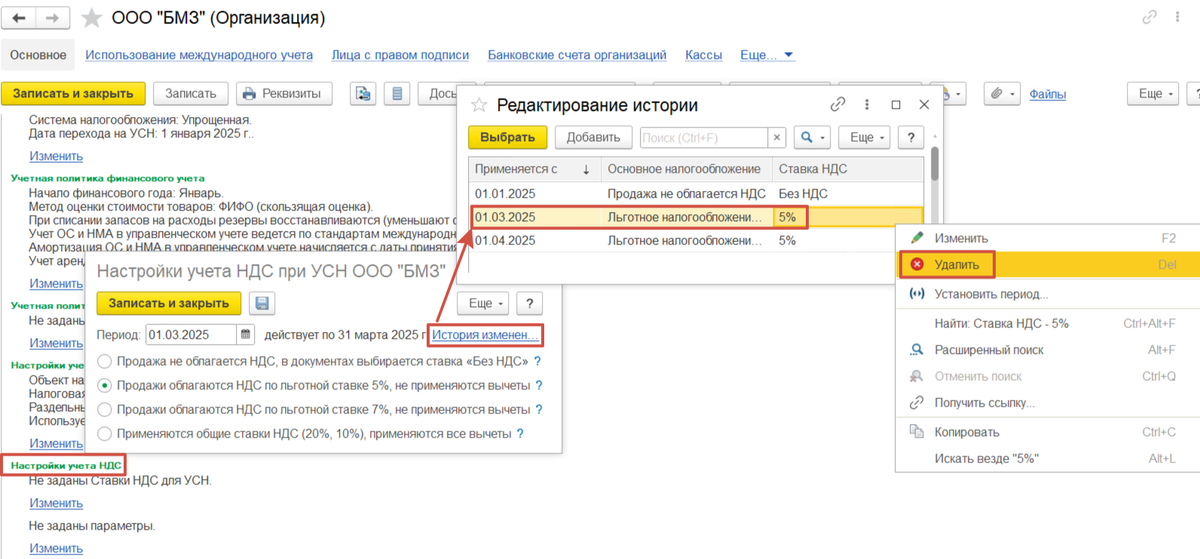This screenshot has width=1200, height=559.
Task: Select radio общие ставки НДС (20%, 10%)
Action: (105, 434)
